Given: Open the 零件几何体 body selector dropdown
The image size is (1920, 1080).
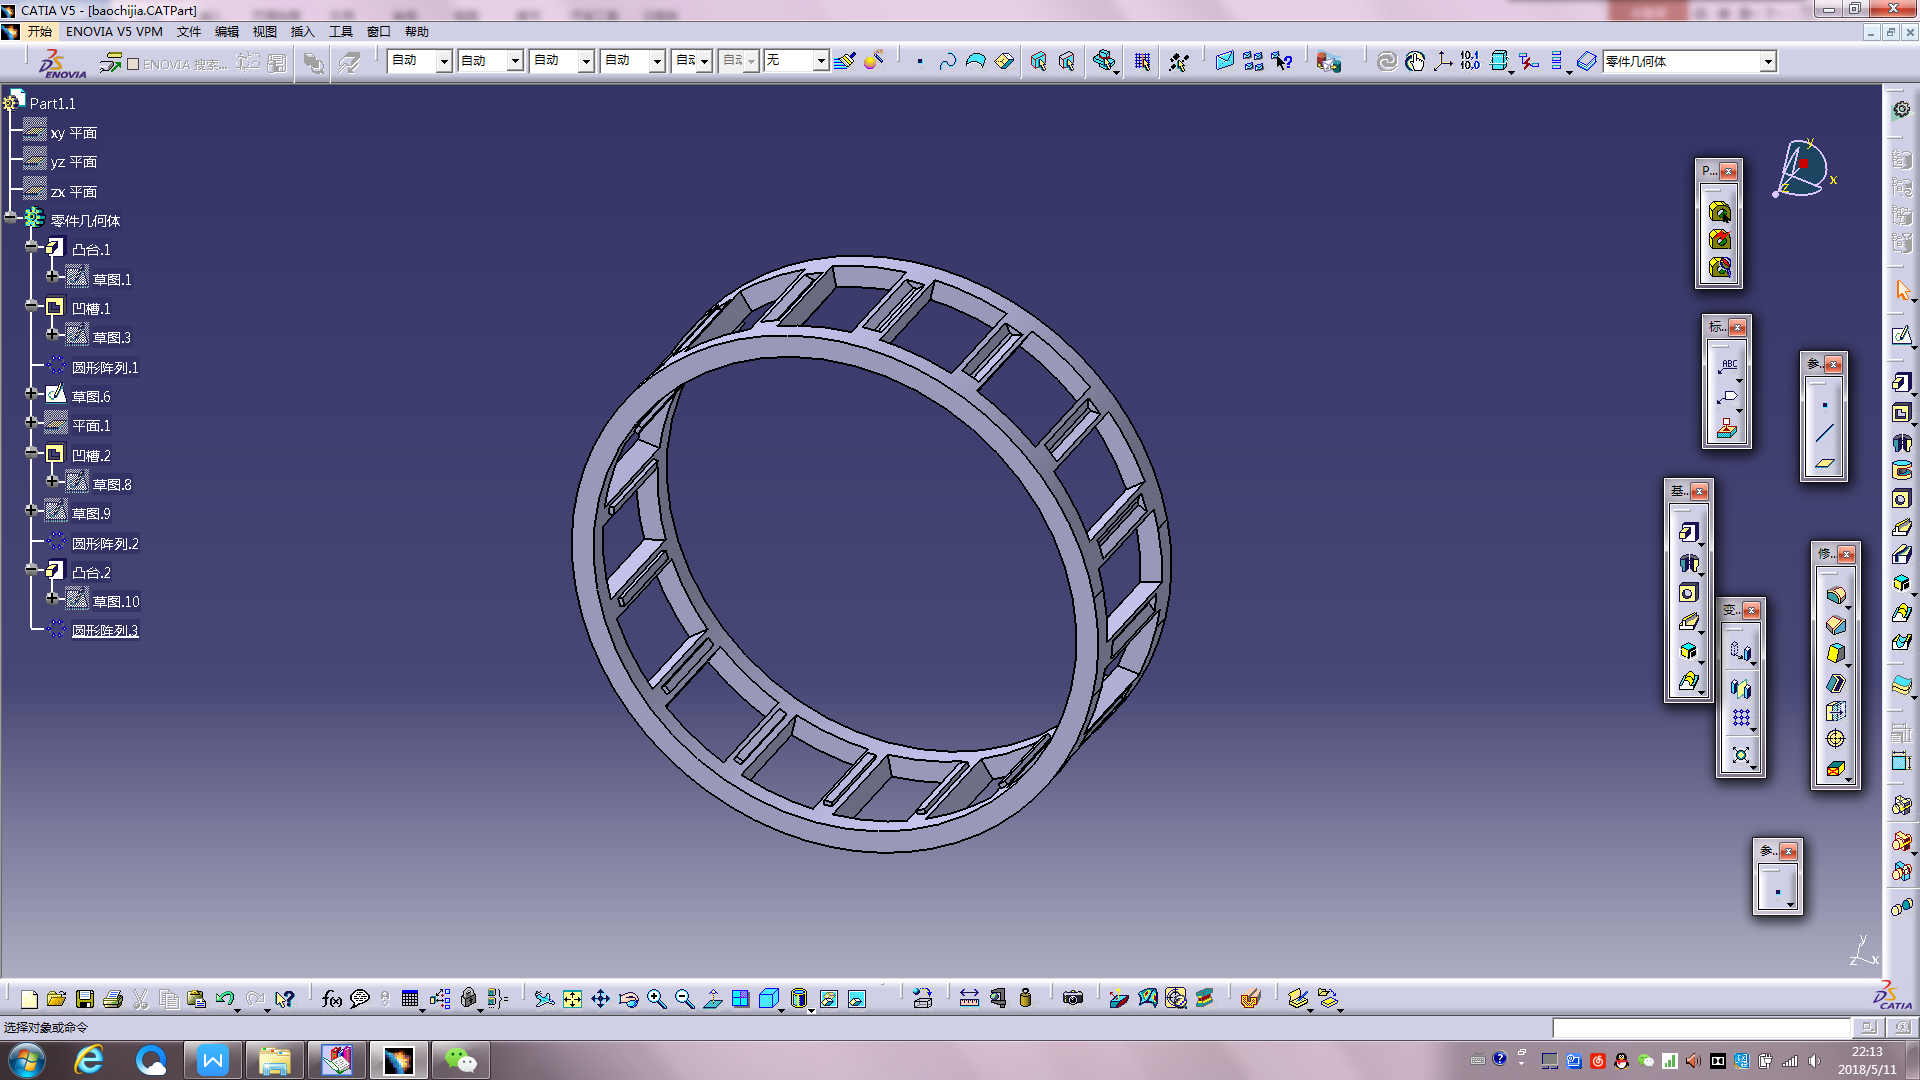Looking at the screenshot, I should click(1768, 62).
